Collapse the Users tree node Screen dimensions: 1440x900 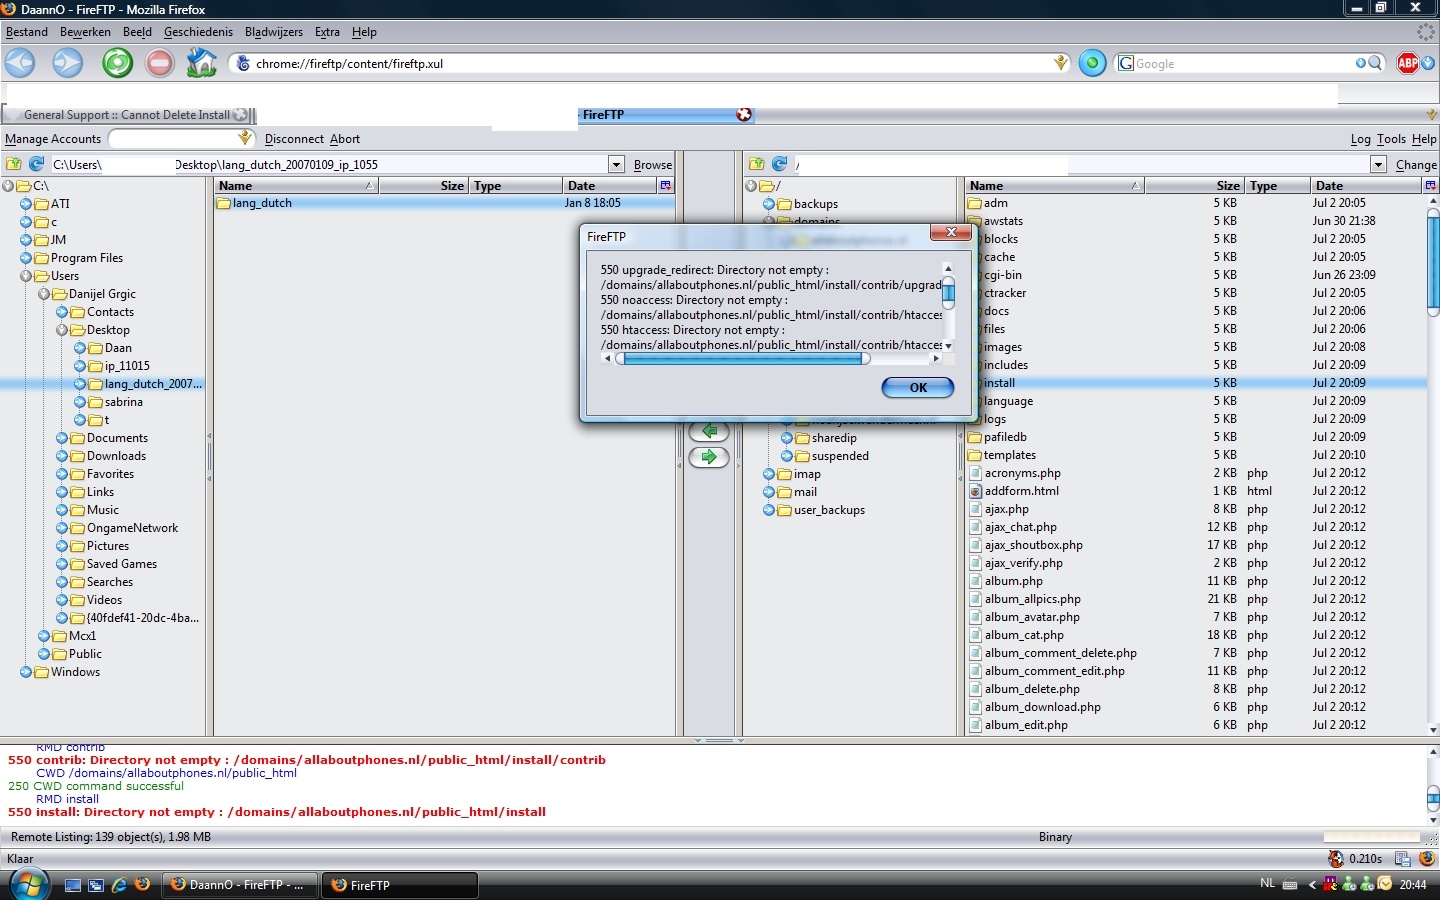(27, 276)
